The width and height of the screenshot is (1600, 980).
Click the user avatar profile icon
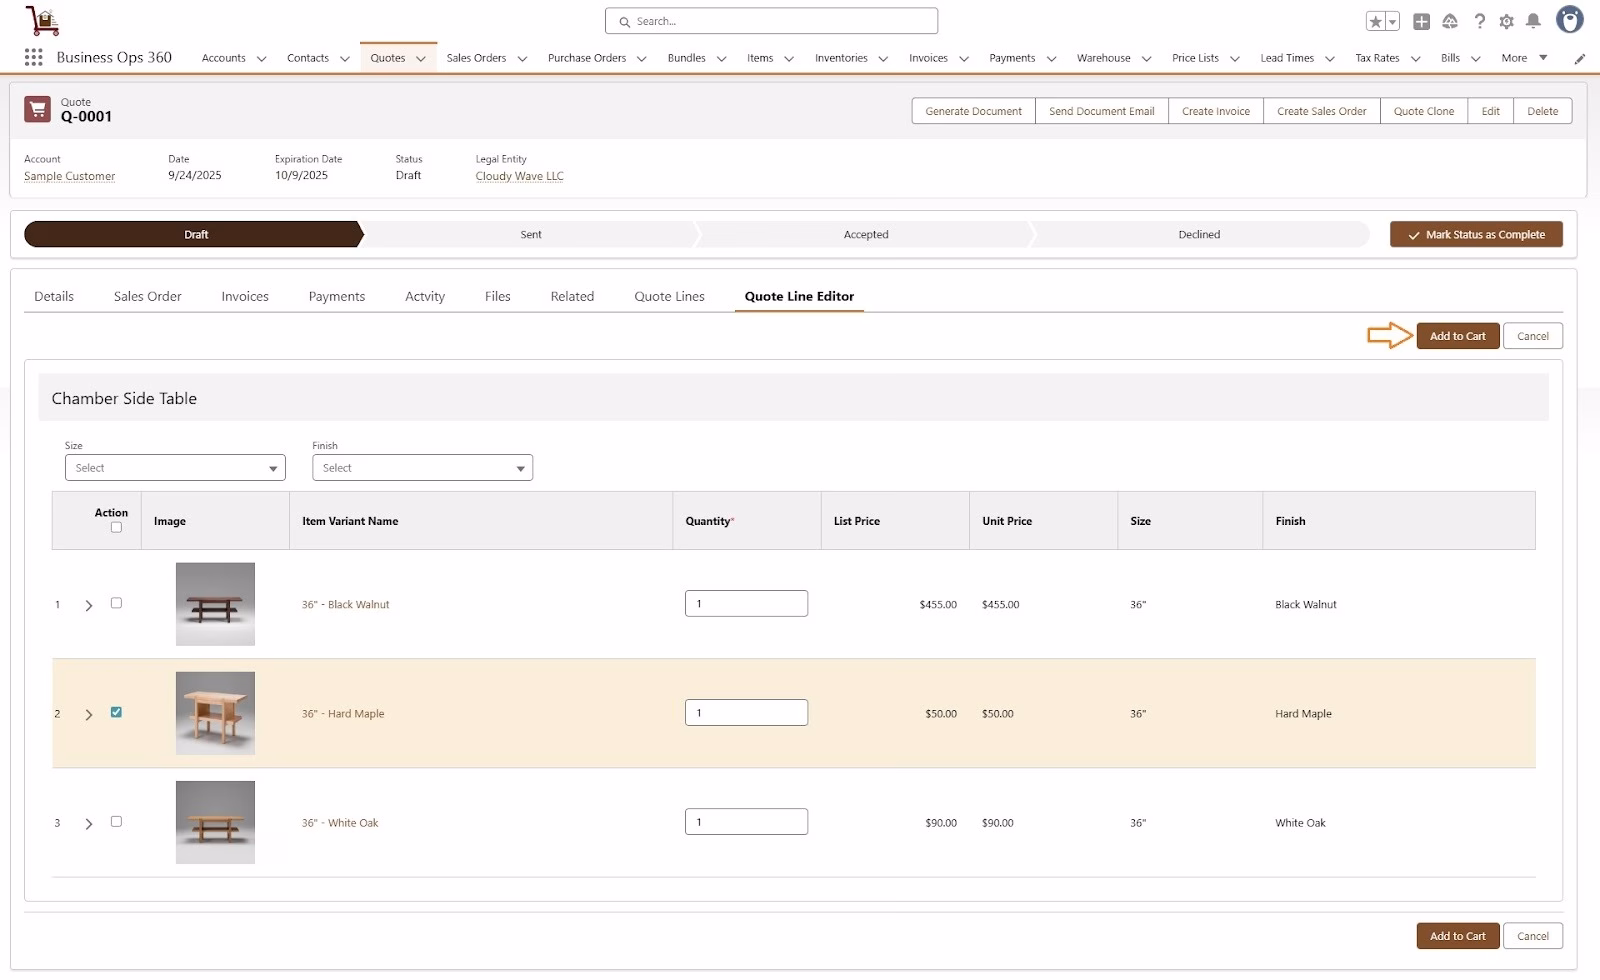pos(1569,20)
